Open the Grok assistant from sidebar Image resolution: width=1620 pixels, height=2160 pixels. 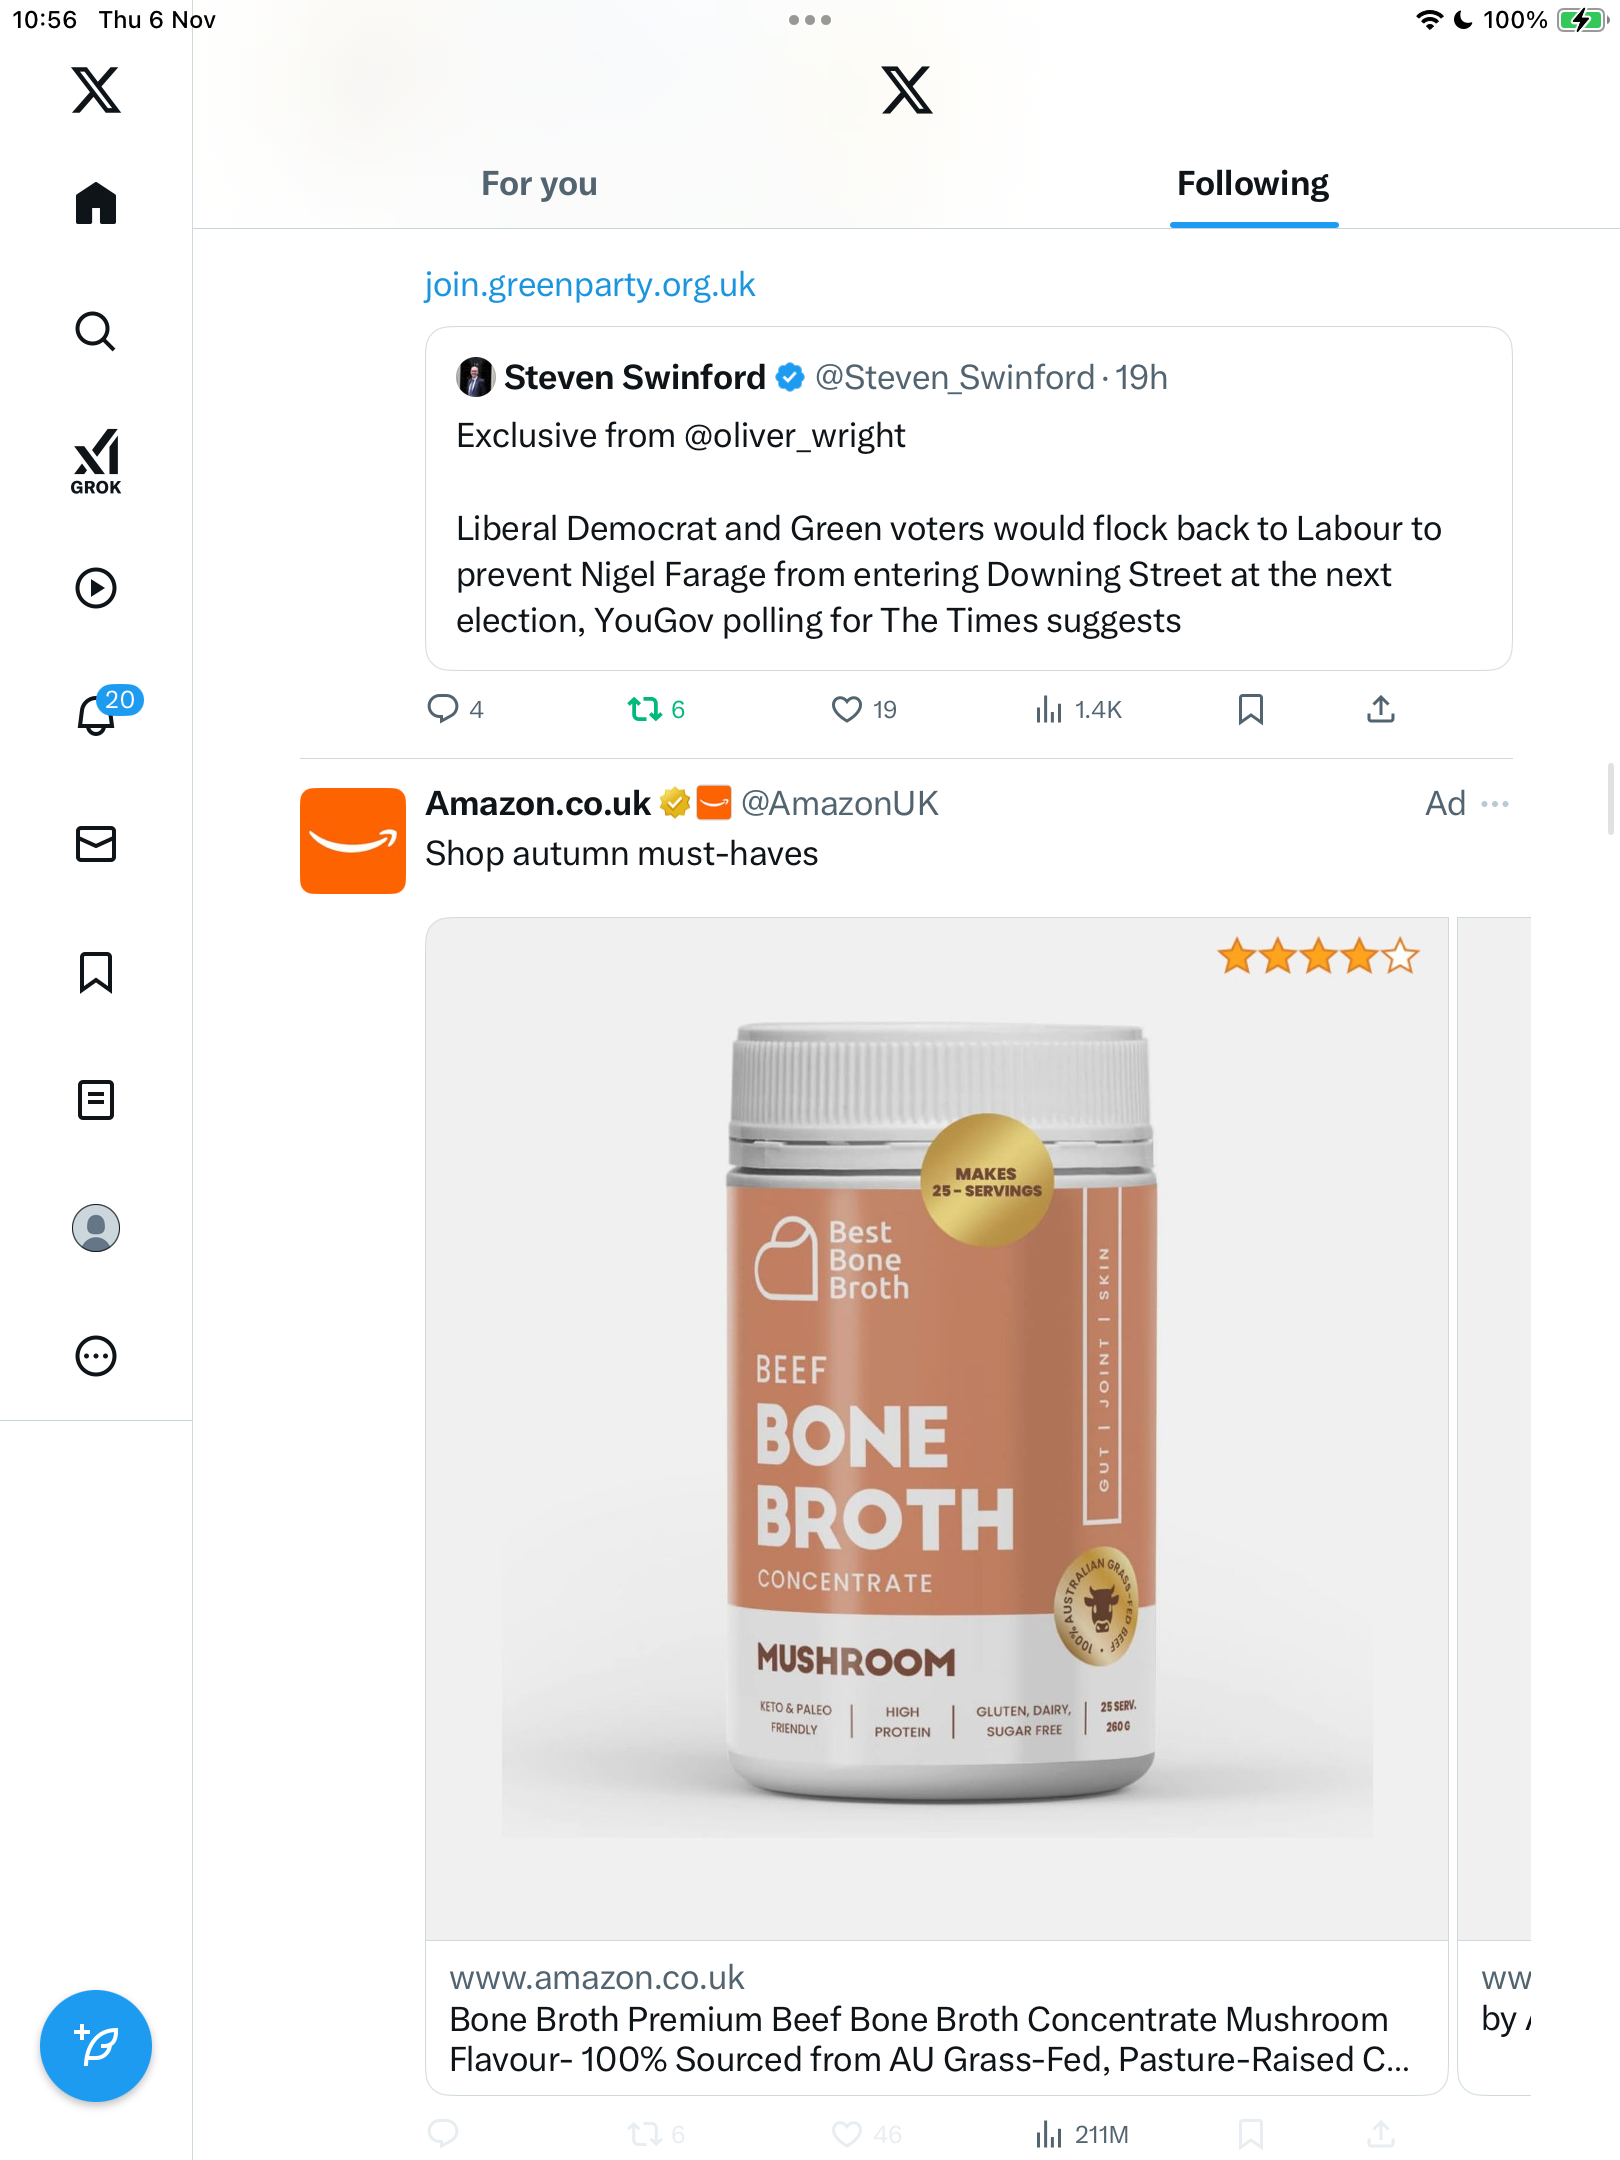point(96,461)
